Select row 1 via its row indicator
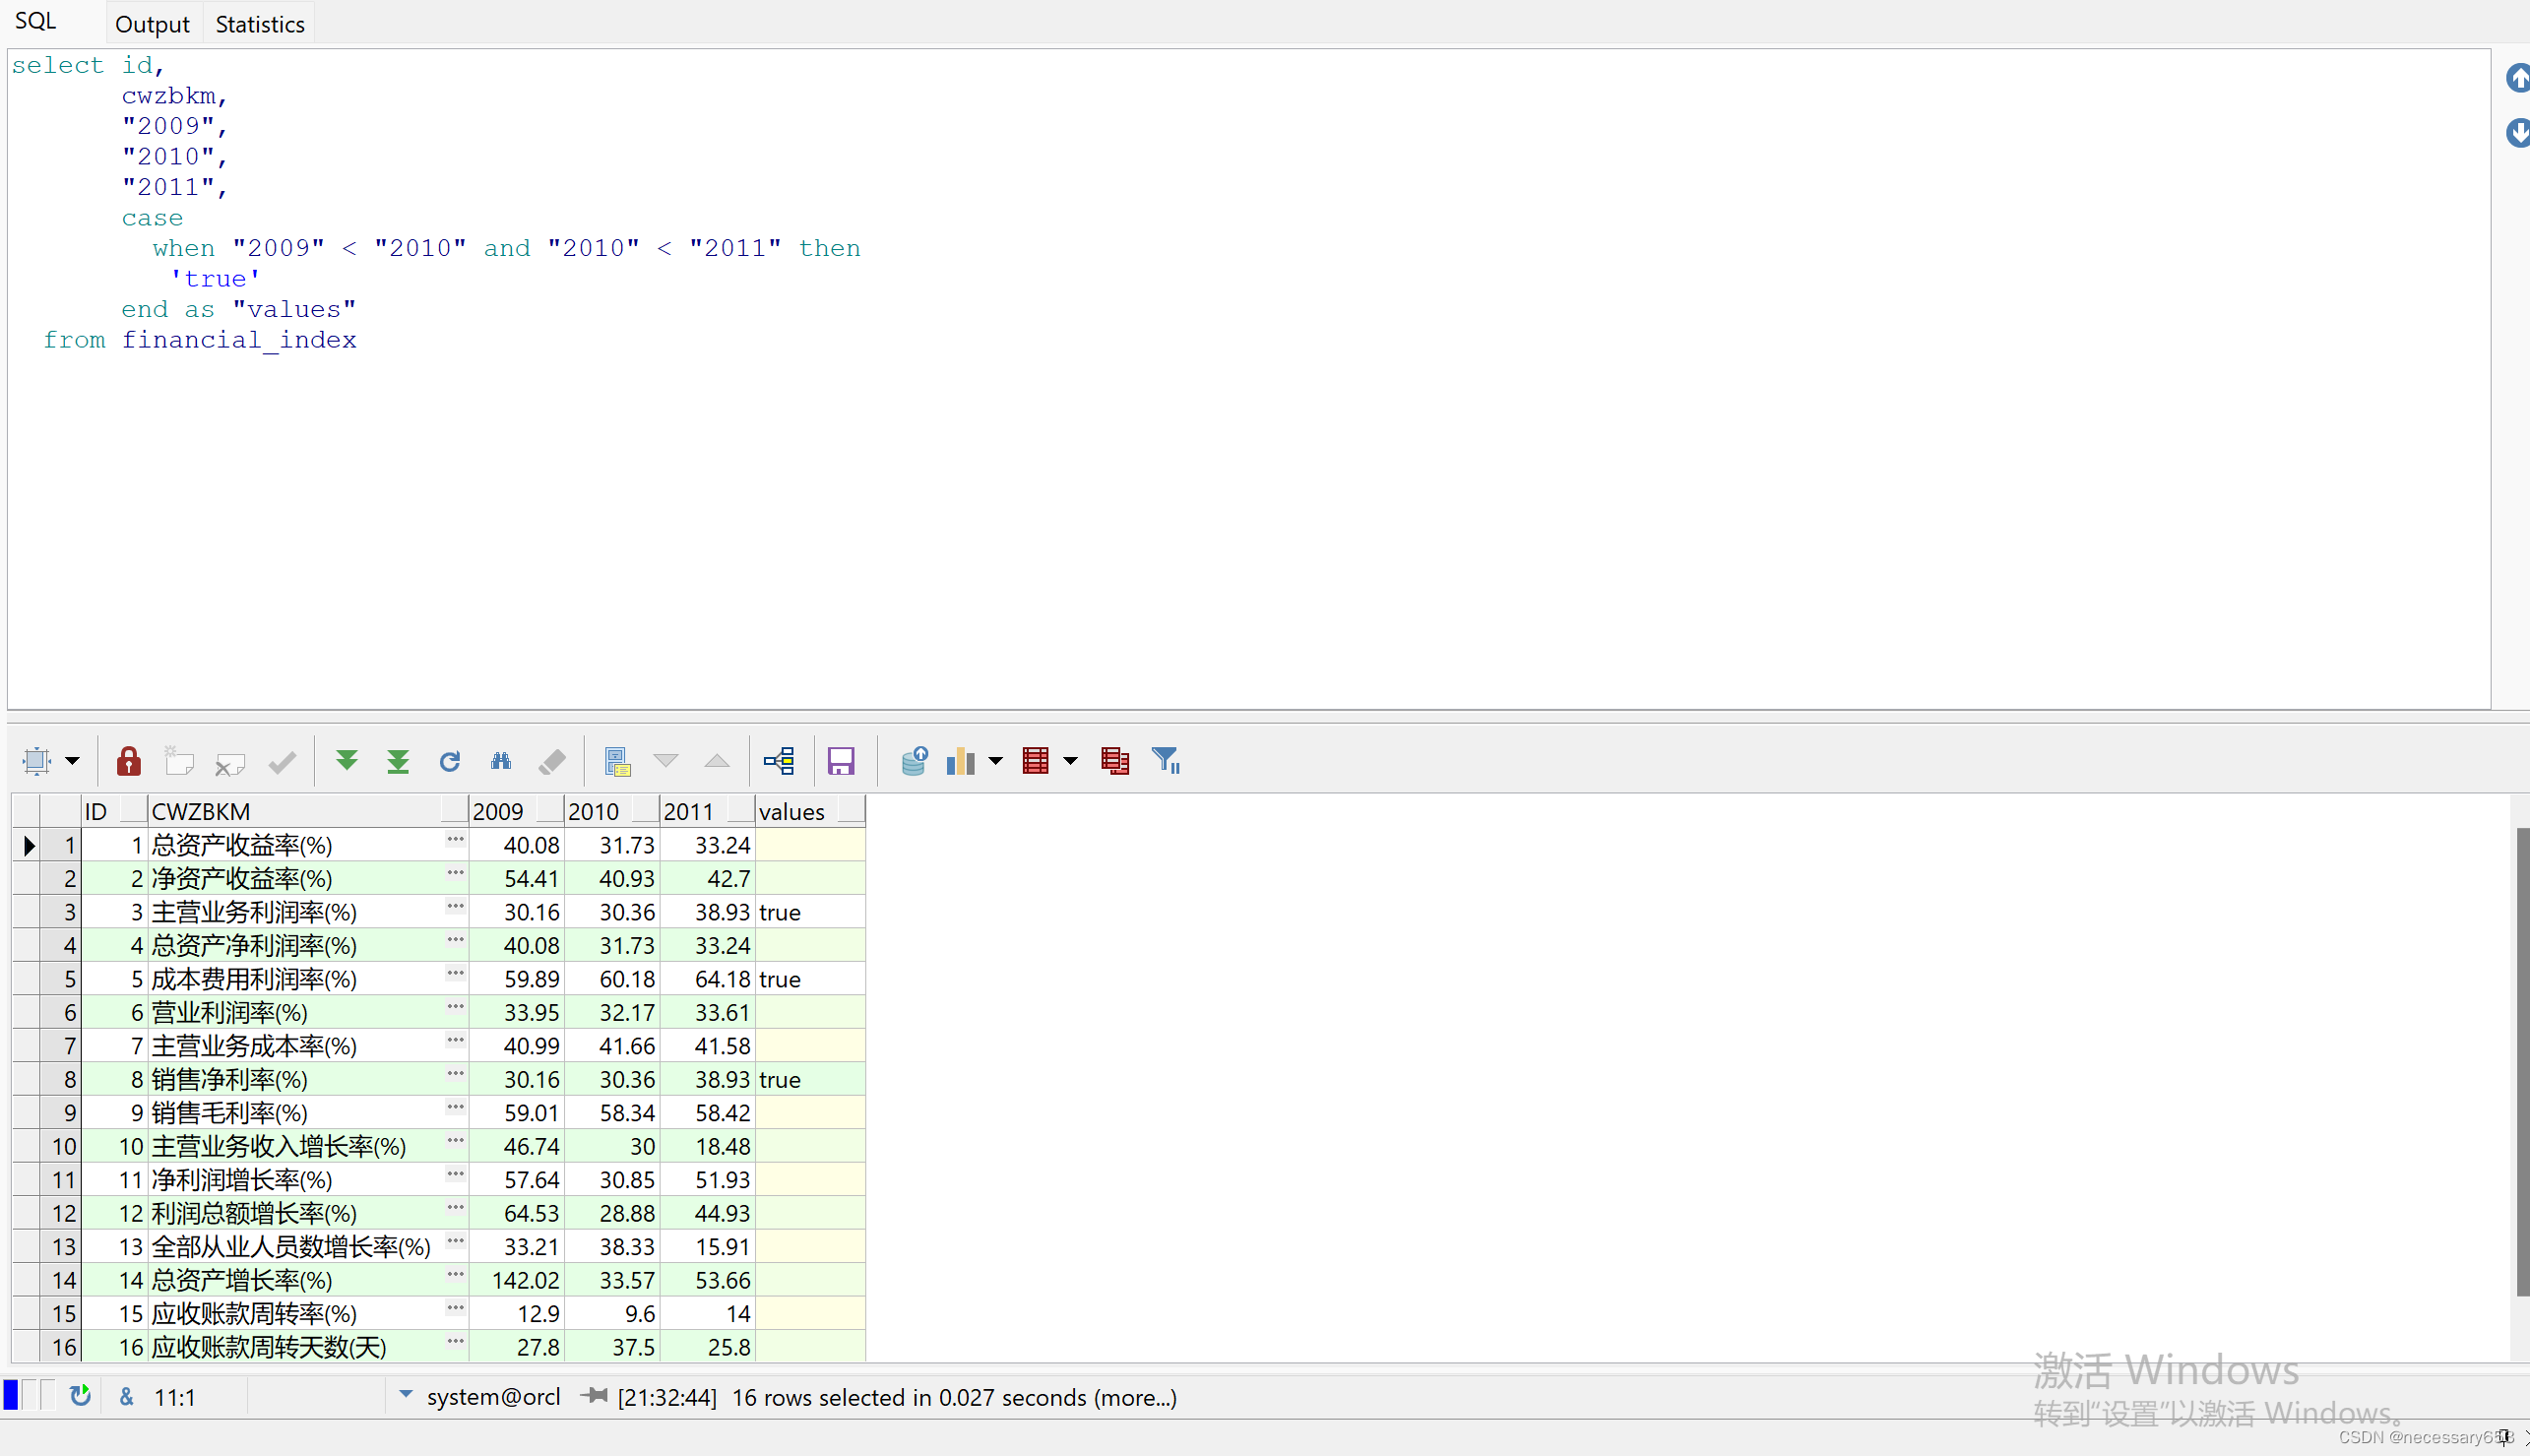The image size is (2530, 1456). [28, 845]
